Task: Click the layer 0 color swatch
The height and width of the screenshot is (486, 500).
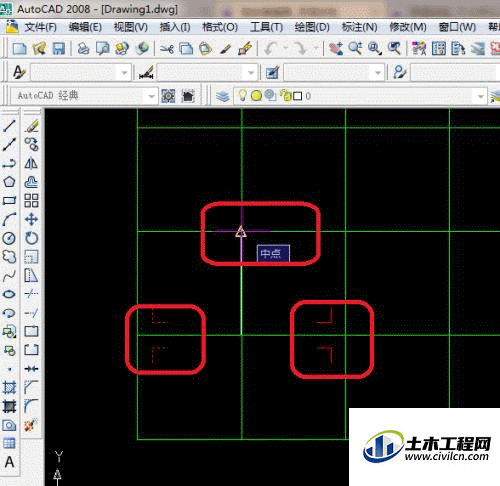Action: click(298, 96)
